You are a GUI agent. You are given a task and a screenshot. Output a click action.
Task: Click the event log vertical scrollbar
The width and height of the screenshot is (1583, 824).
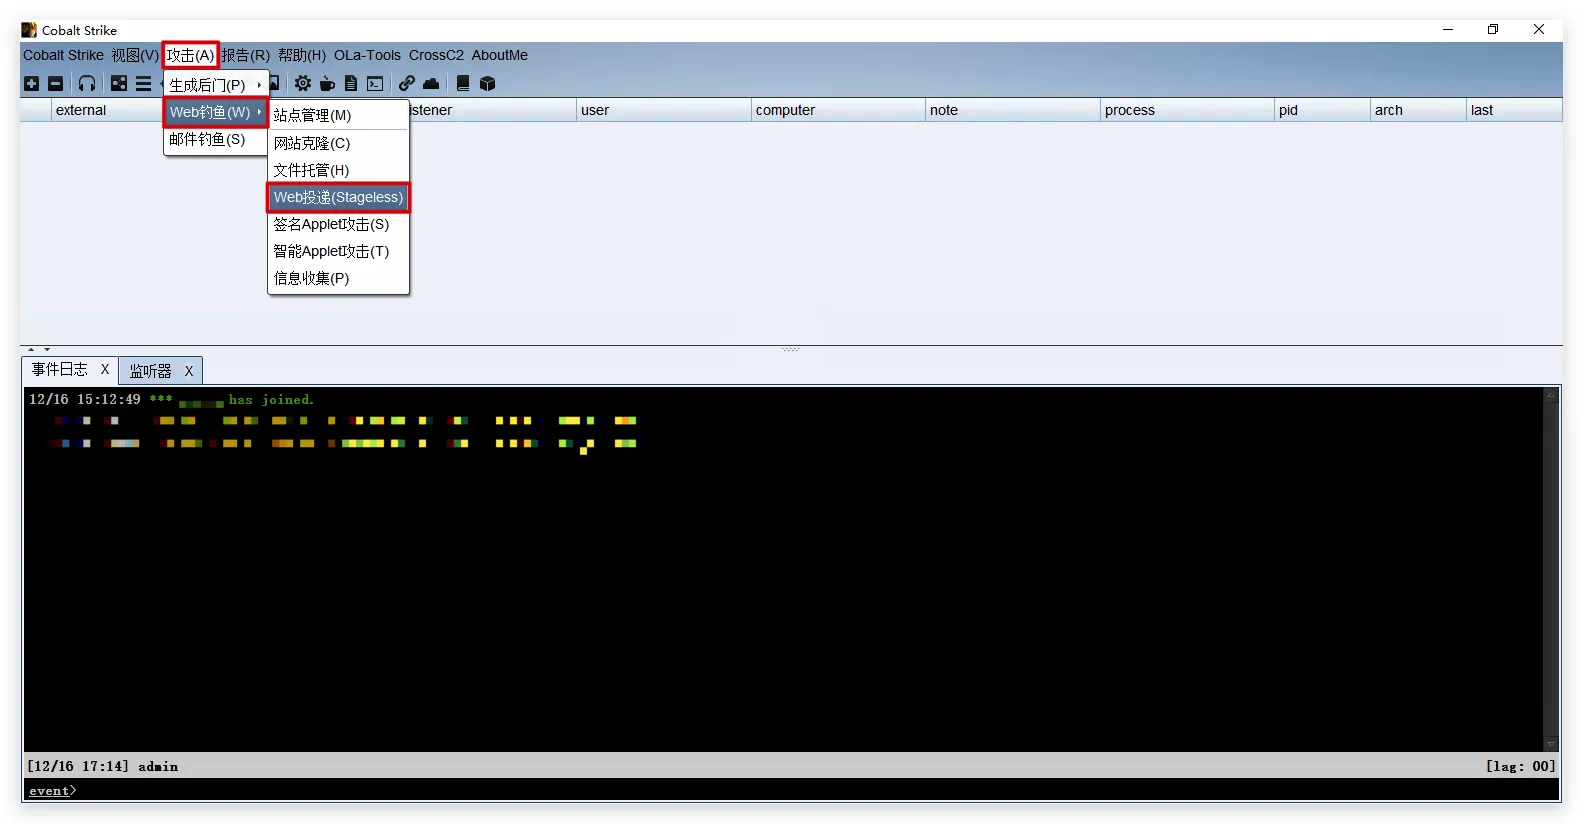coord(1551,568)
